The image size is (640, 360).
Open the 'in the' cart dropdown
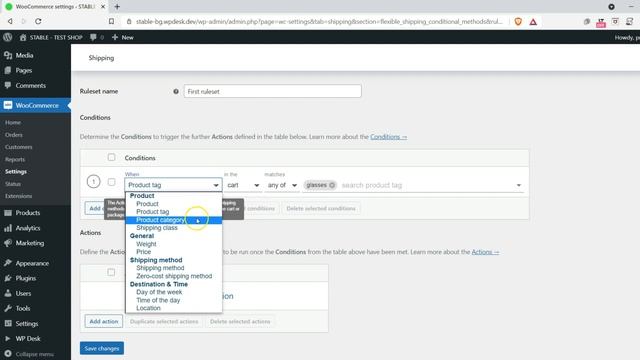(243, 185)
